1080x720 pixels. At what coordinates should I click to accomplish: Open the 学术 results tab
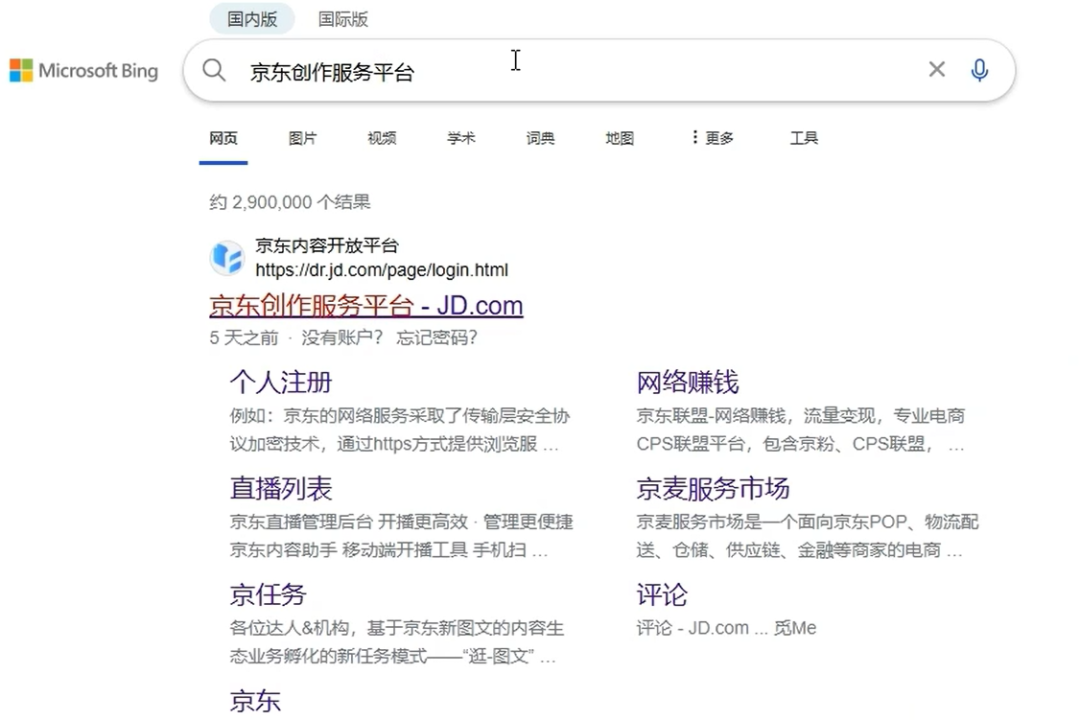(x=461, y=138)
